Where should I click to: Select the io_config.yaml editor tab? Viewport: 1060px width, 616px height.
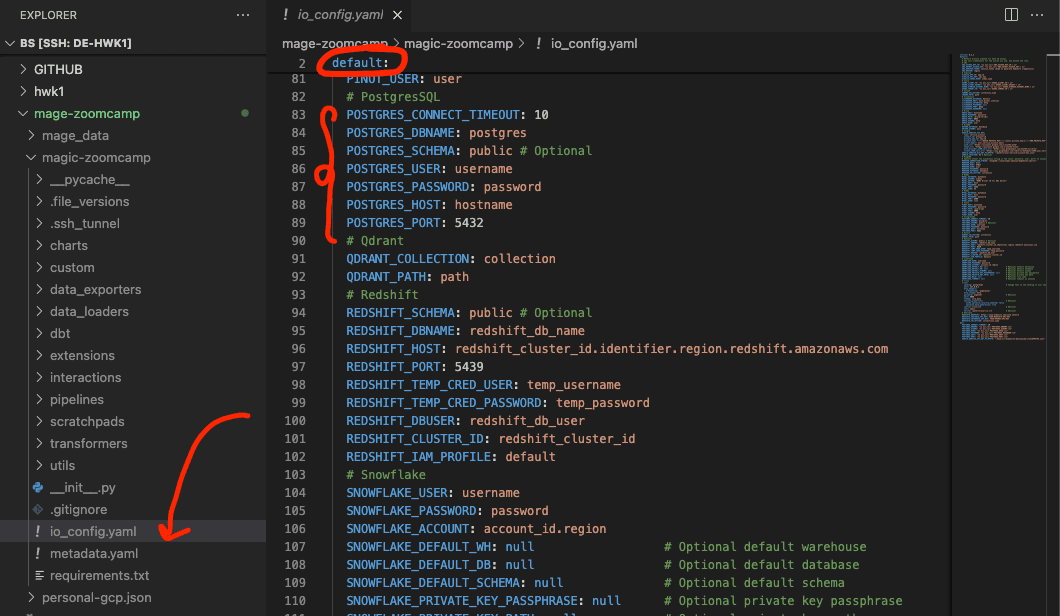point(339,15)
